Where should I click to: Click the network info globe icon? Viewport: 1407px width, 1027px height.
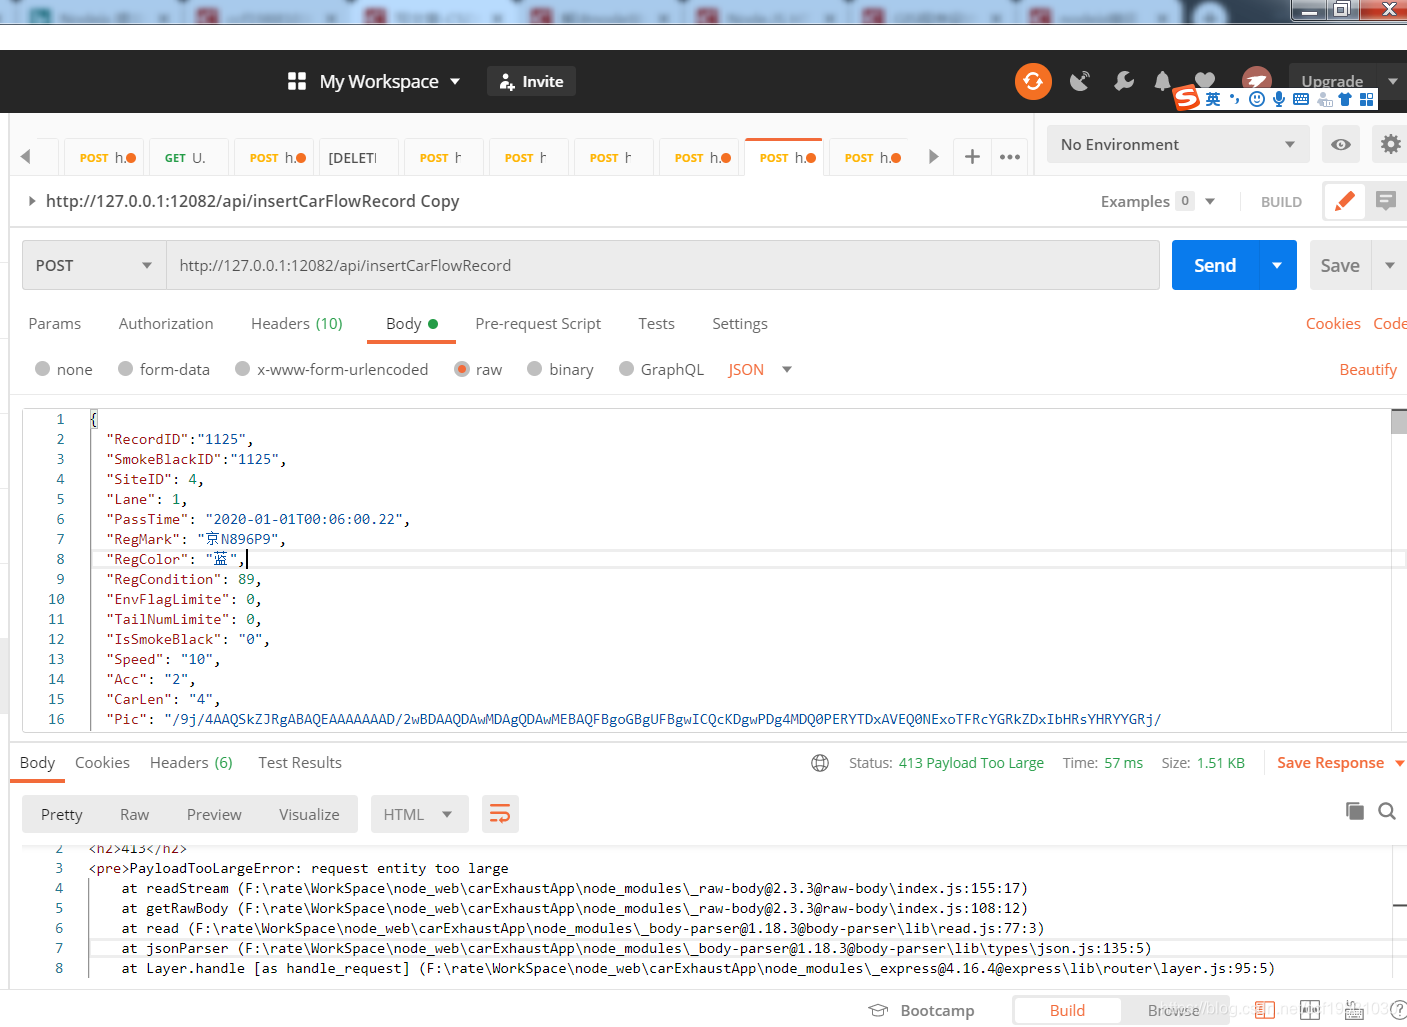click(x=820, y=762)
